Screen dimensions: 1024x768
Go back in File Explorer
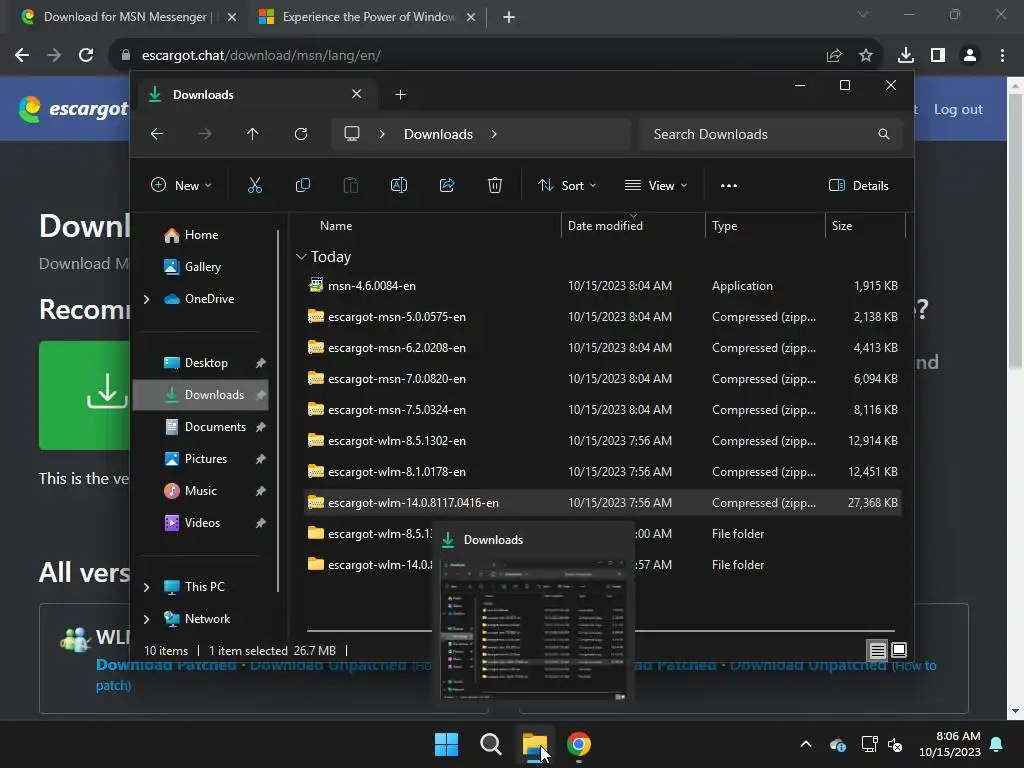point(157,134)
